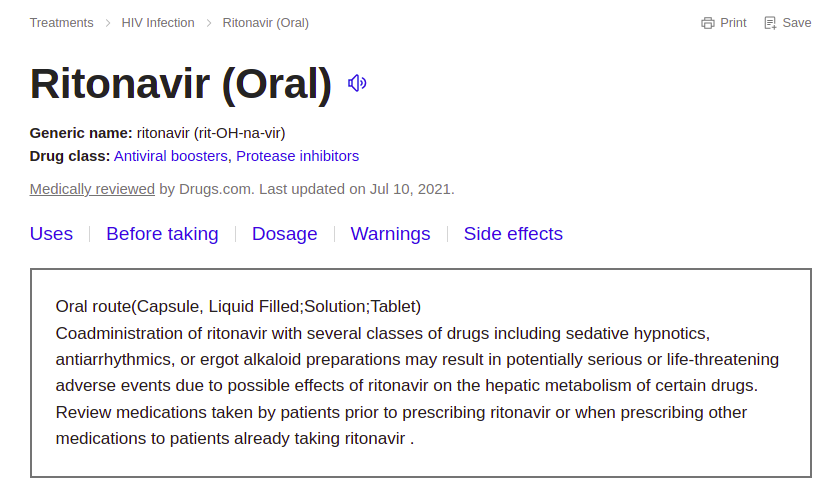Screen dimensions: 839x486
Task: Open the Print link text
Action: coord(733,23)
